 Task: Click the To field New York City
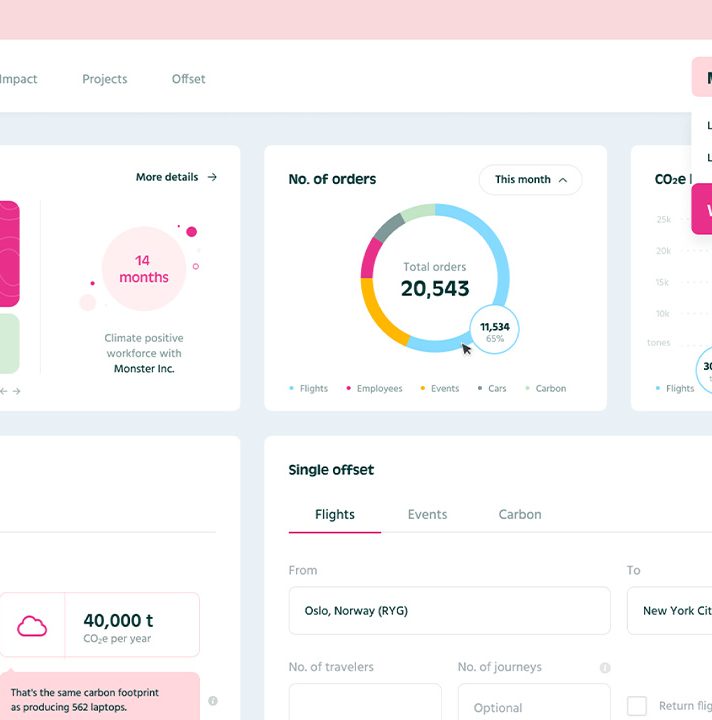669,611
